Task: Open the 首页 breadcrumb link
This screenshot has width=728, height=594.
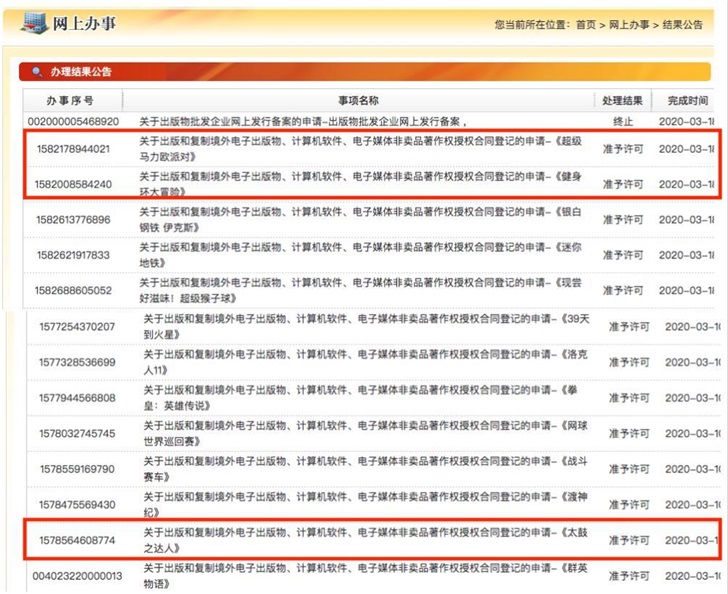Action: click(x=585, y=25)
